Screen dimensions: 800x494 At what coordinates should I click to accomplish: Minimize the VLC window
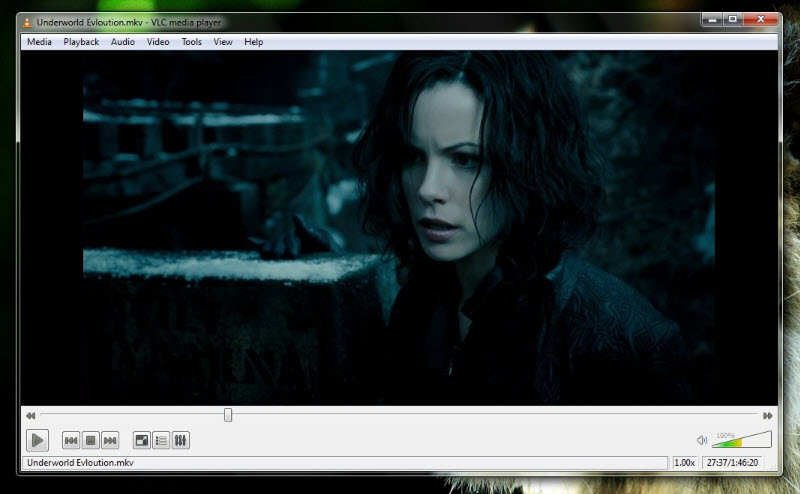click(x=712, y=19)
